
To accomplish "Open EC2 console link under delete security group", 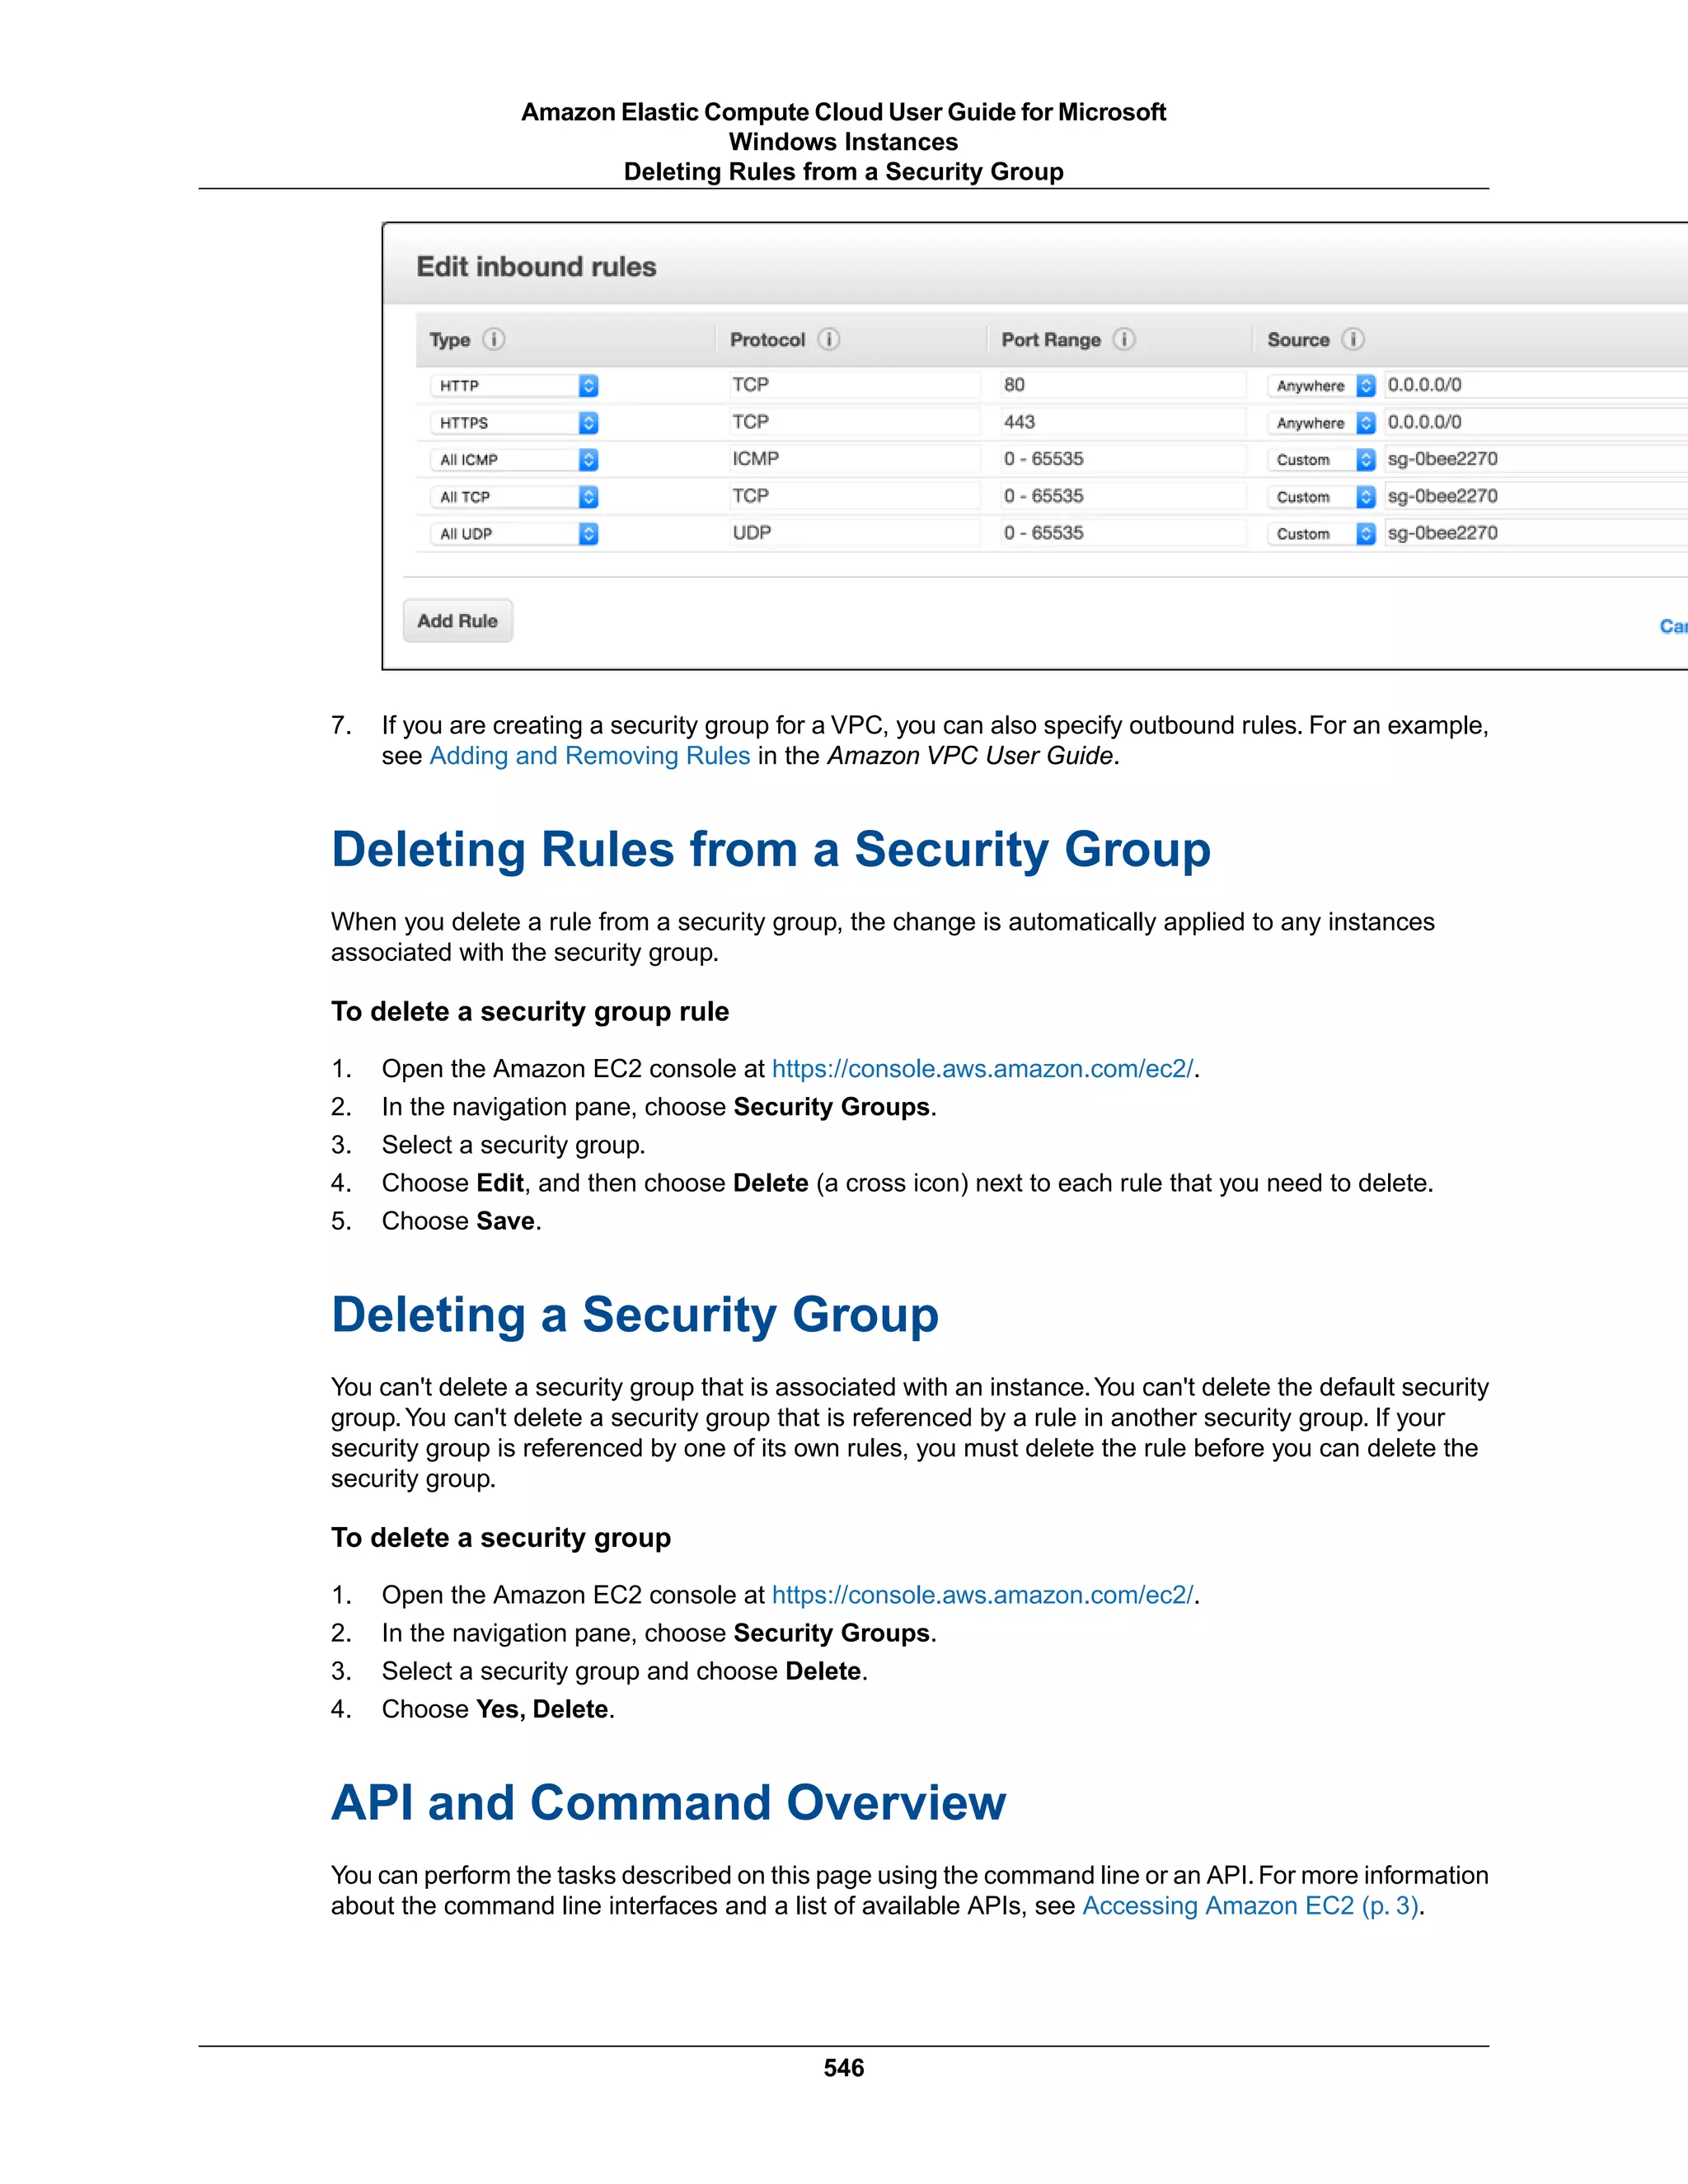I will click(982, 1595).
